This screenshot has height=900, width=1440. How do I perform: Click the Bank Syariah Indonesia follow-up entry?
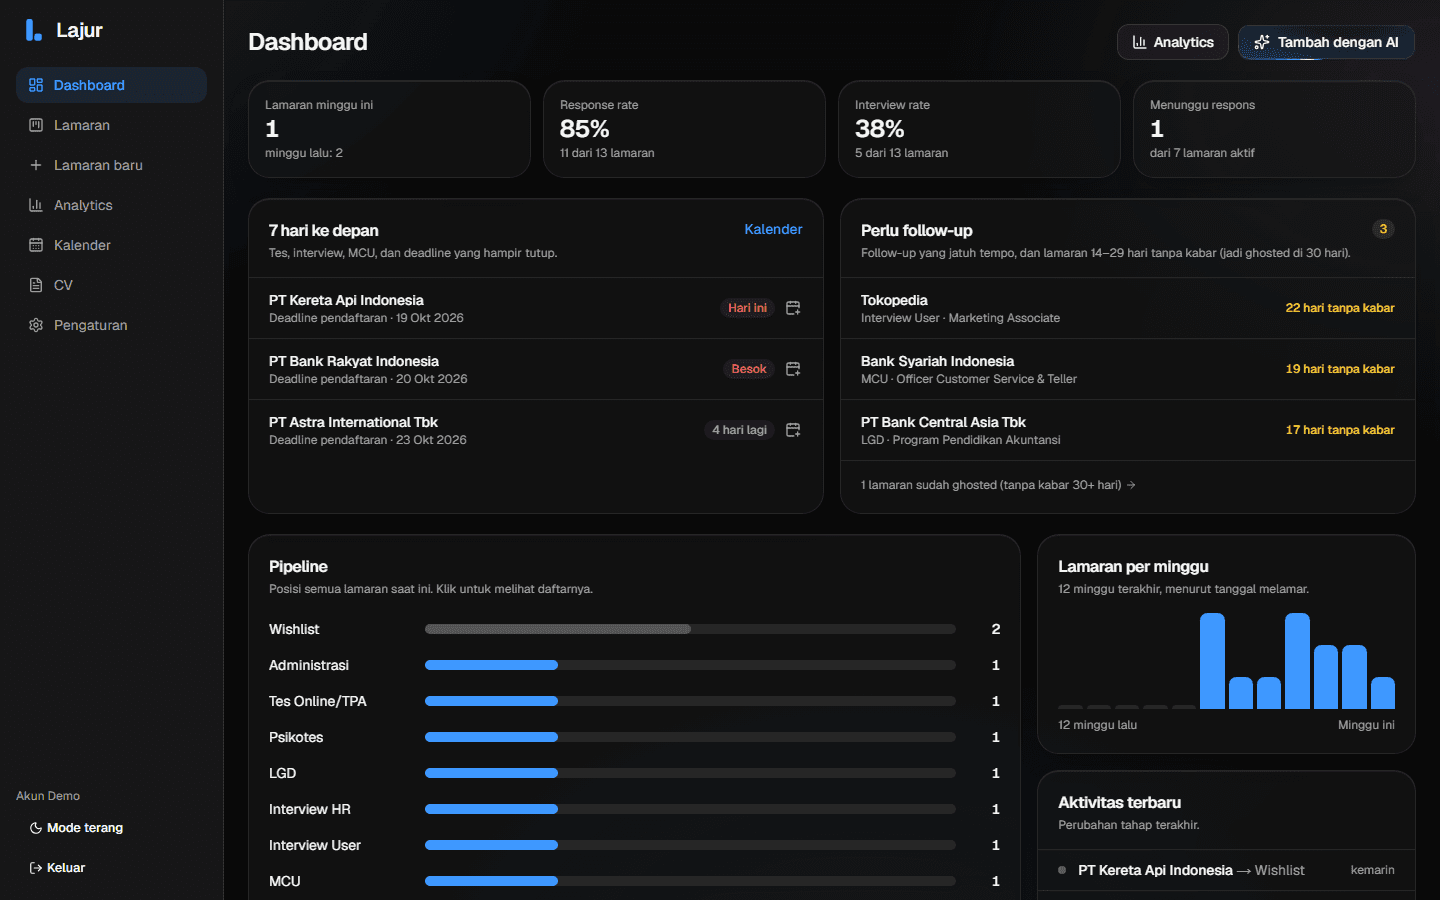[x=1127, y=369]
